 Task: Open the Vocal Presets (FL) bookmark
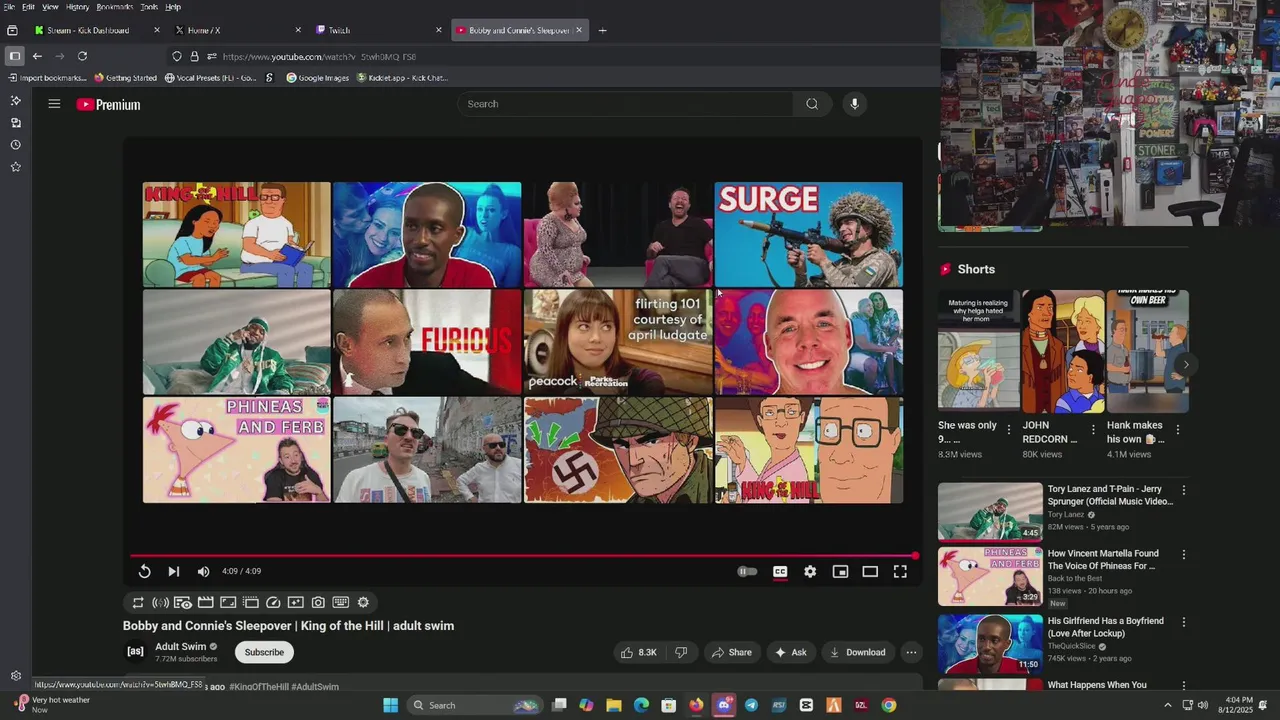(210, 78)
